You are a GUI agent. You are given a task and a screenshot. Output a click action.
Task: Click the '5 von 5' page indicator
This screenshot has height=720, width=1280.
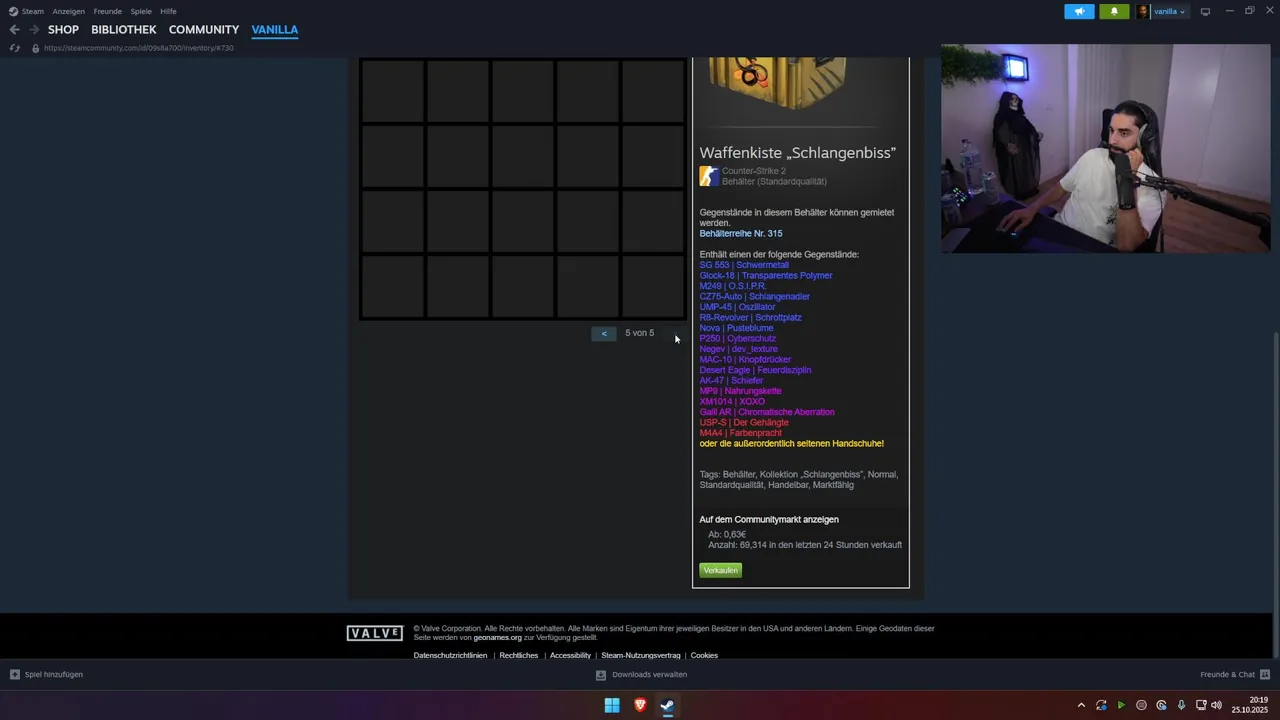640,333
